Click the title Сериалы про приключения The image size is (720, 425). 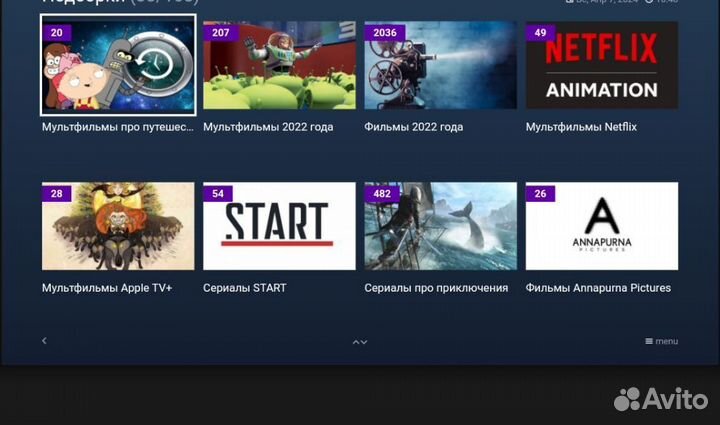point(436,288)
